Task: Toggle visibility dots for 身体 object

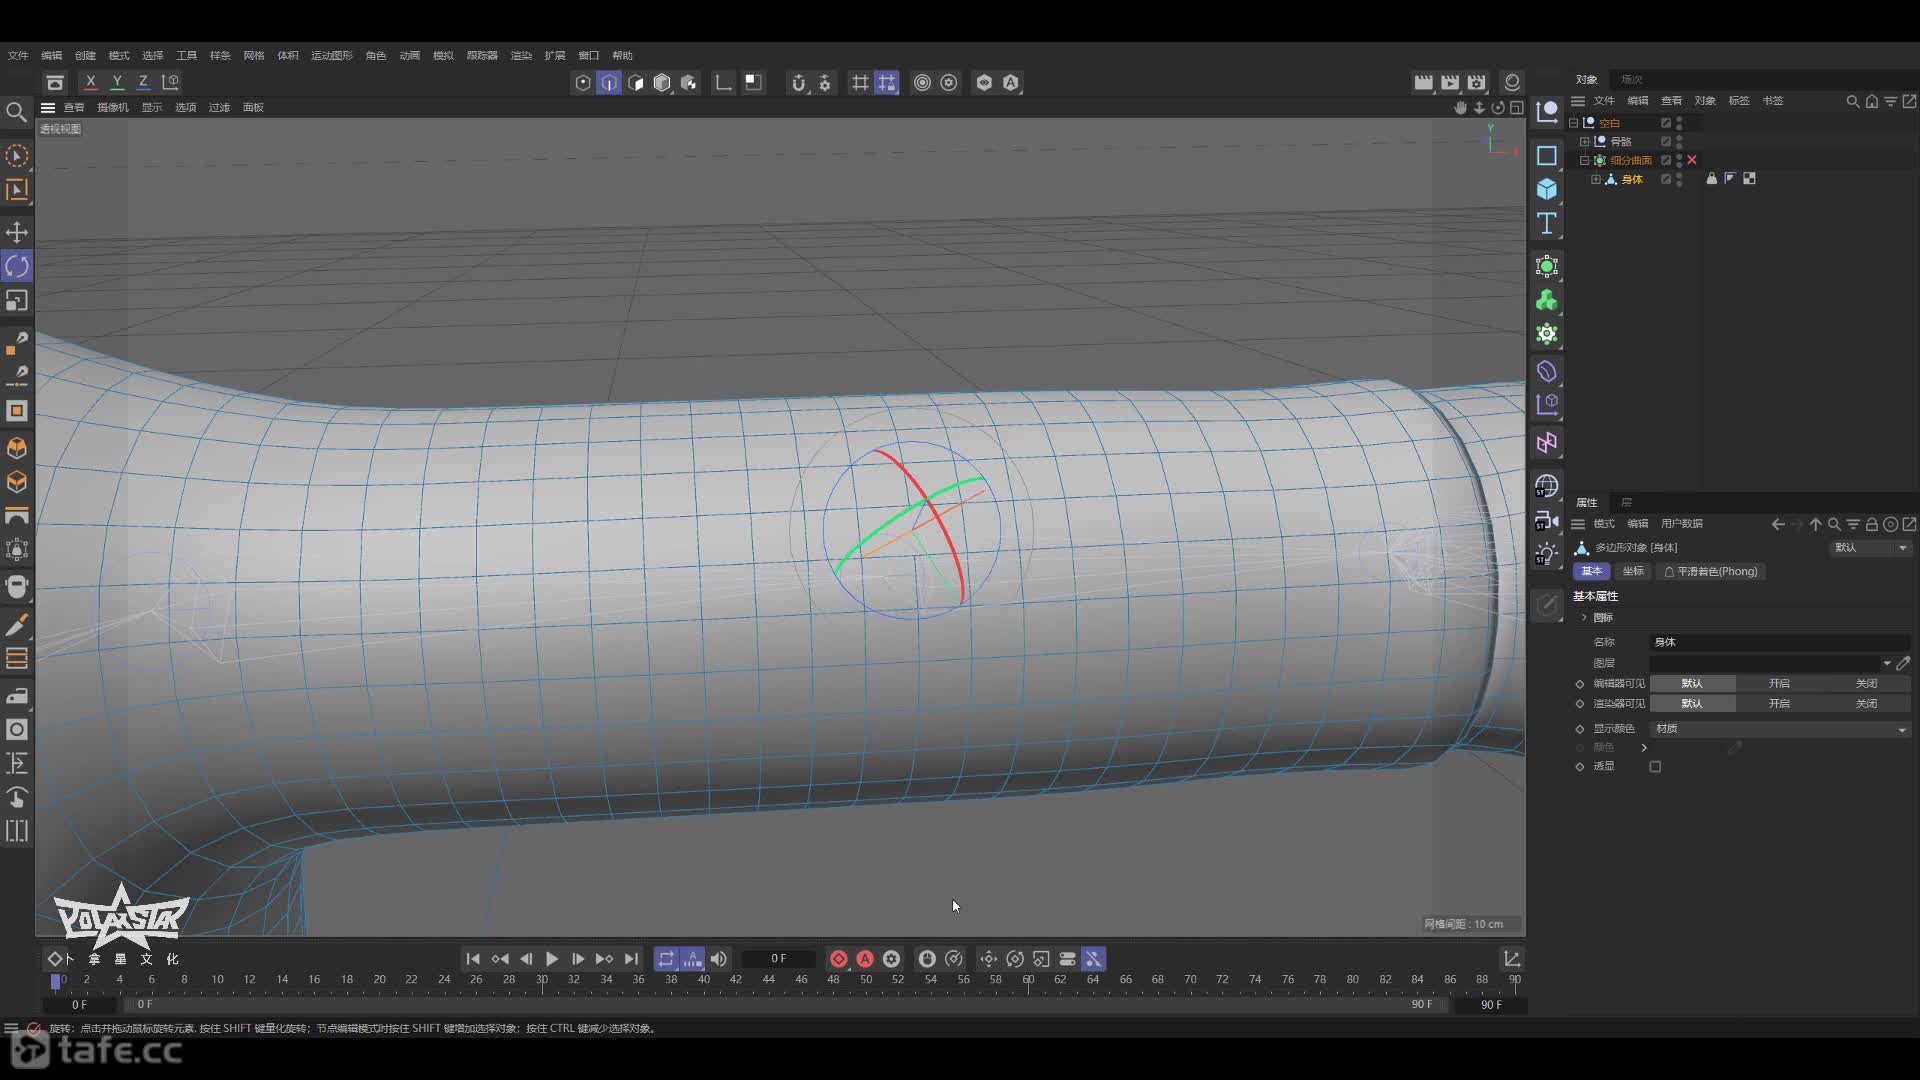Action: [1679, 179]
